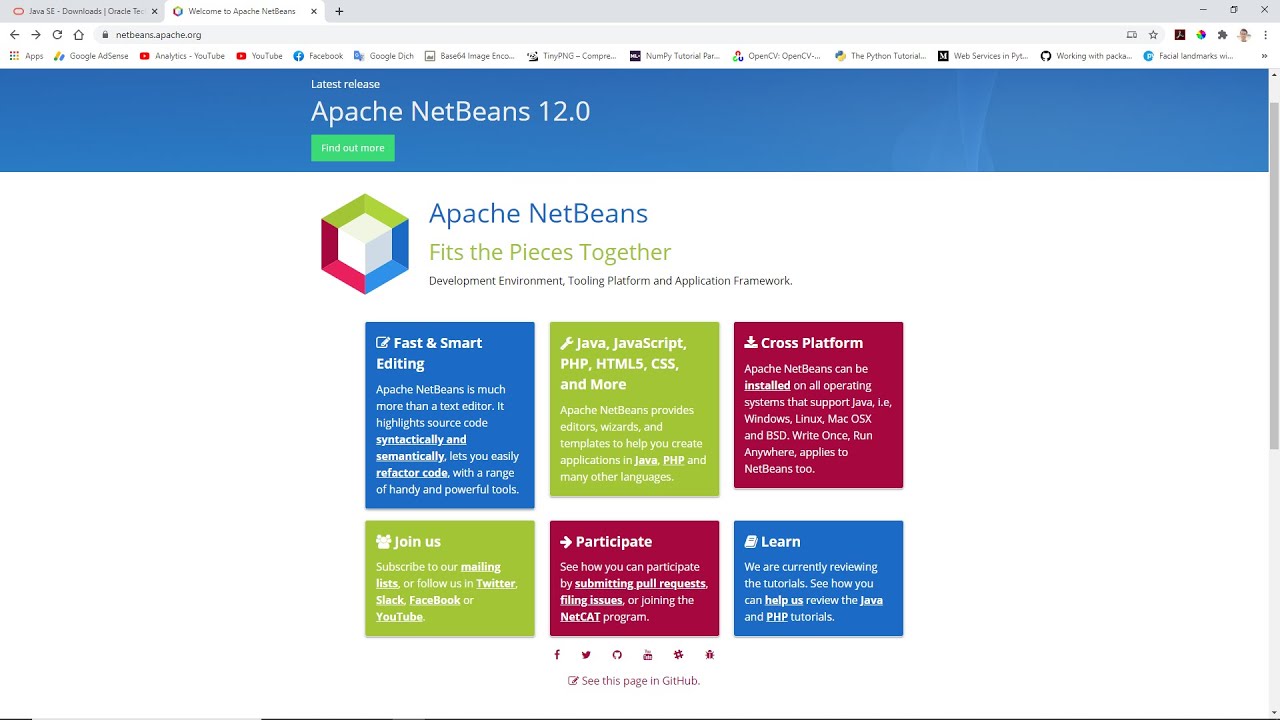This screenshot has width=1280, height=720.
Task: Open the Analytics - YouTube bookmark
Action: click(182, 56)
